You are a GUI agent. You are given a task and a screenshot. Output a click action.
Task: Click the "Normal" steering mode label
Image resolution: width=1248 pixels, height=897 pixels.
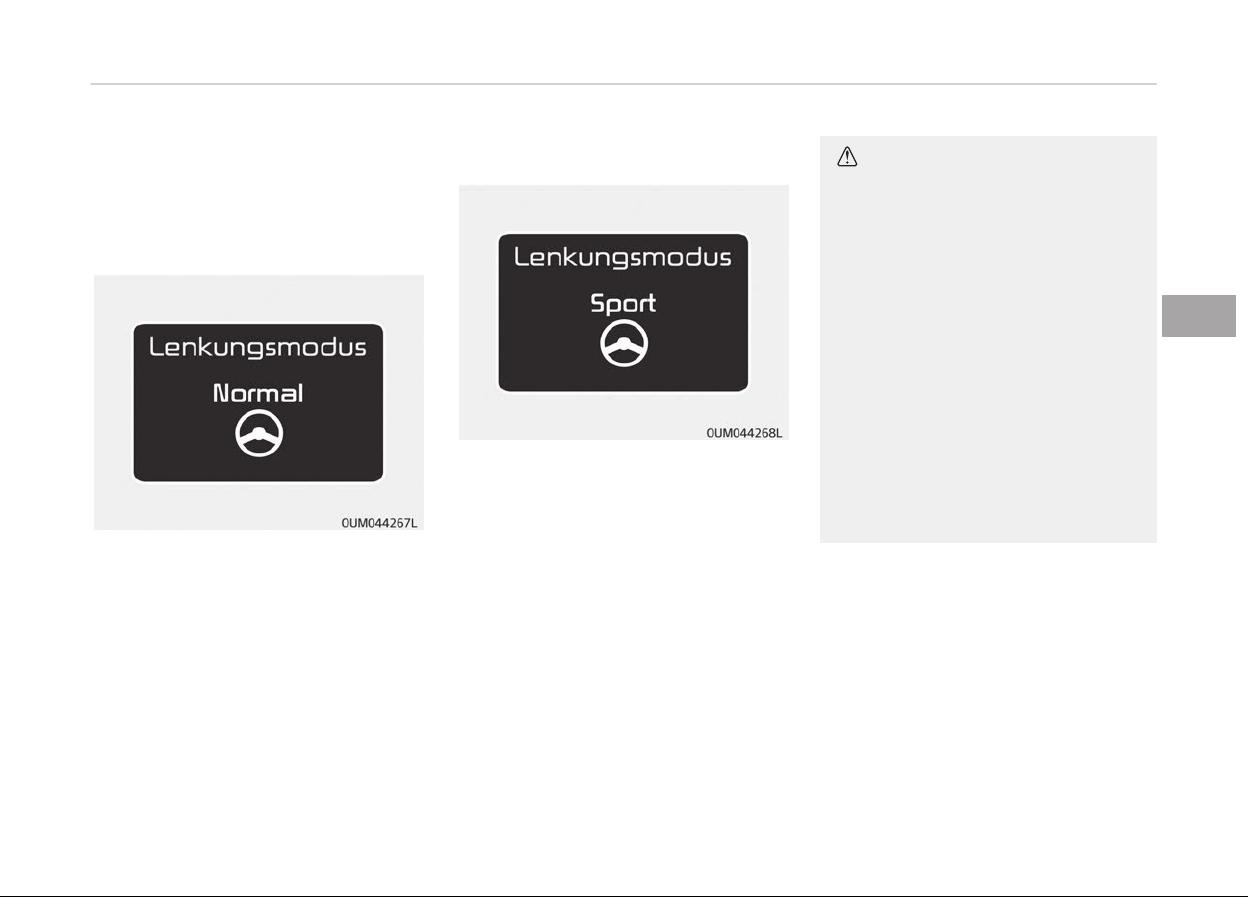pyautogui.click(x=258, y=393)
